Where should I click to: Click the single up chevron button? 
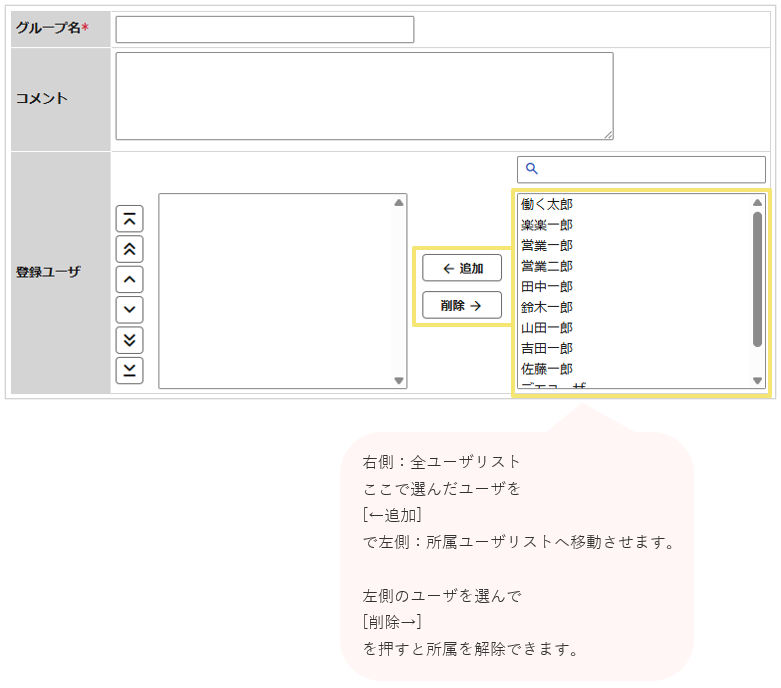click(130, 279)
